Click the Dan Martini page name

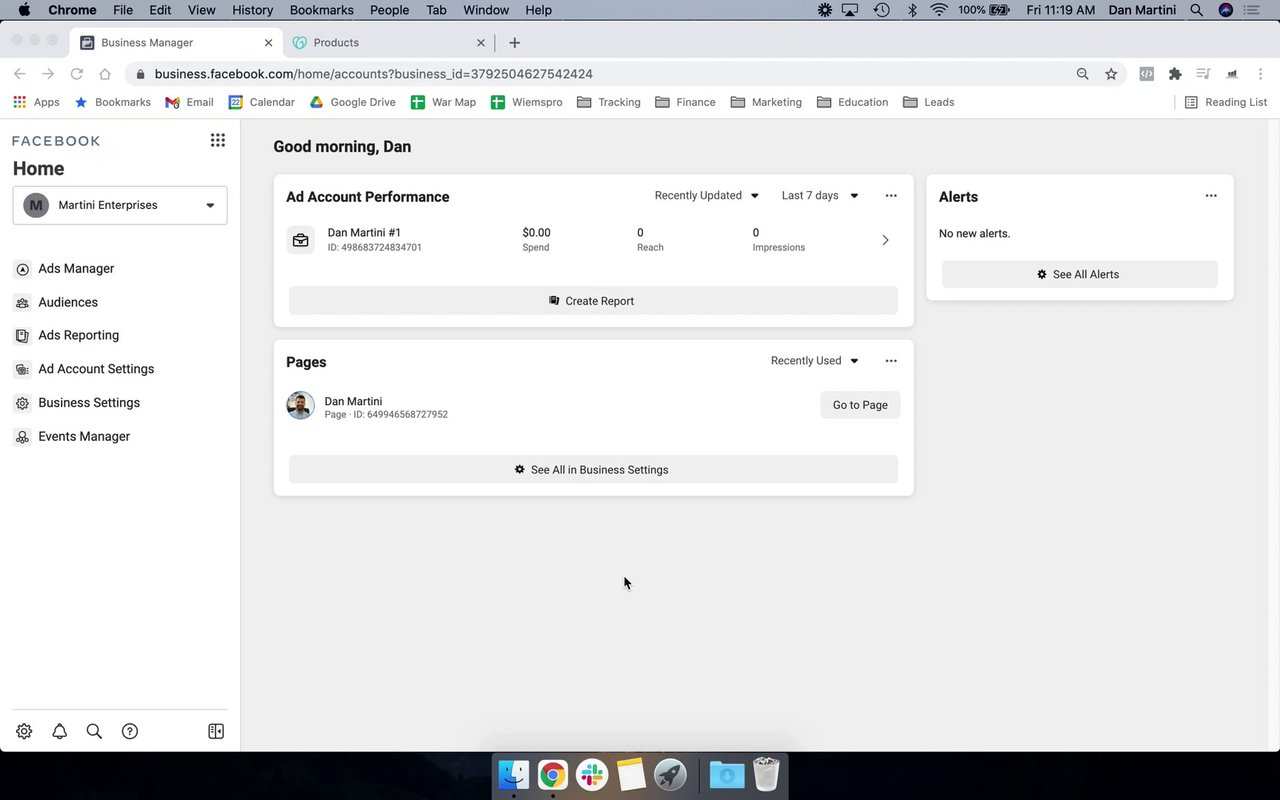353,401
